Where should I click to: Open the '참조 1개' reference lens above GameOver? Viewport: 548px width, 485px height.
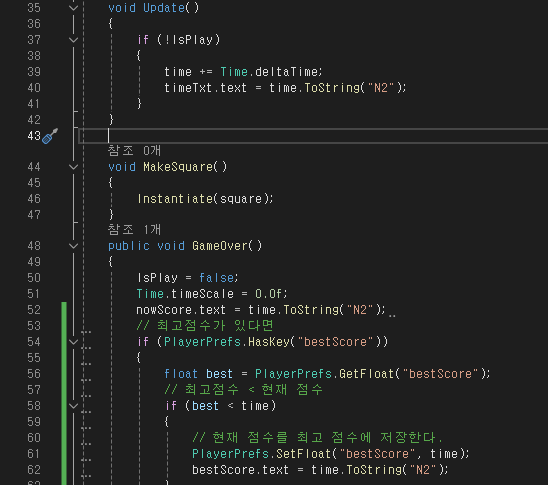[x=134, y=230]
